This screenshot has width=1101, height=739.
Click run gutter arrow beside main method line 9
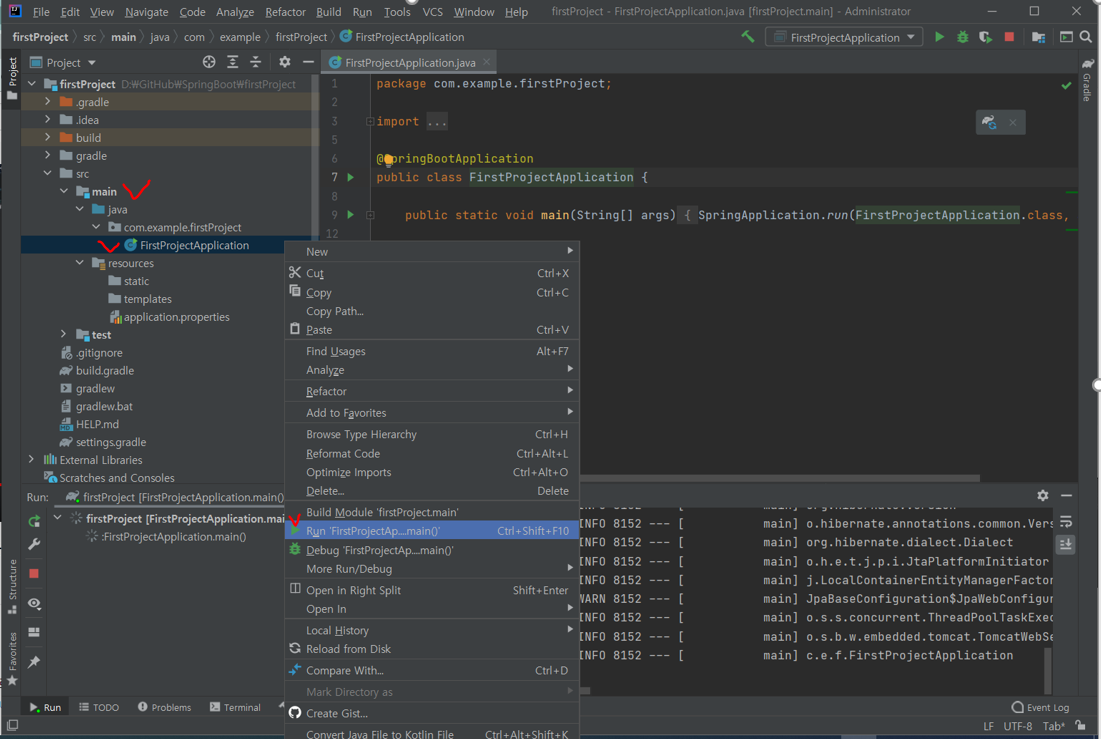click(x=350, y=214)
